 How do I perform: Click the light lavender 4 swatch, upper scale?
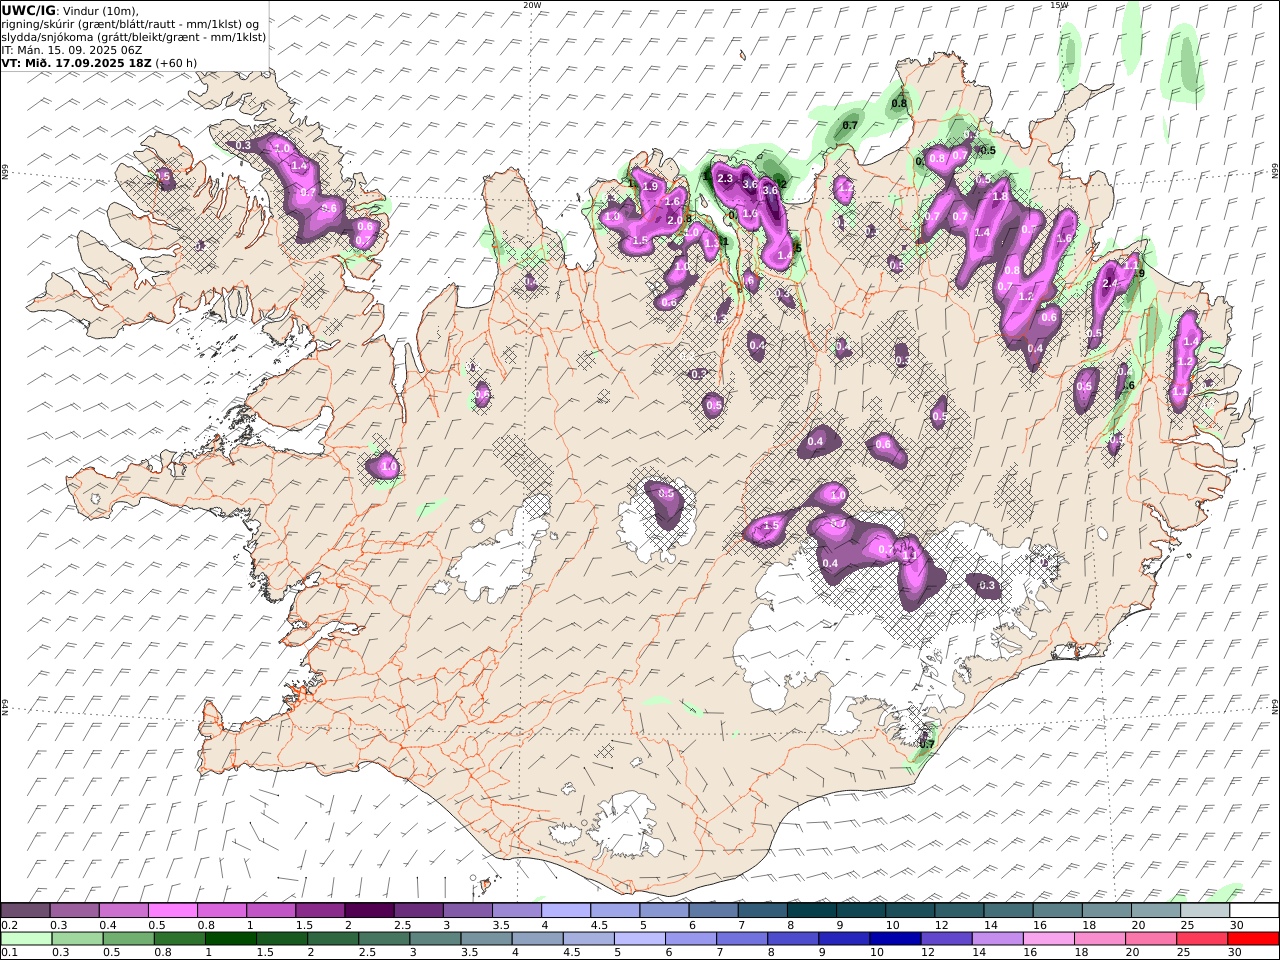565,911
